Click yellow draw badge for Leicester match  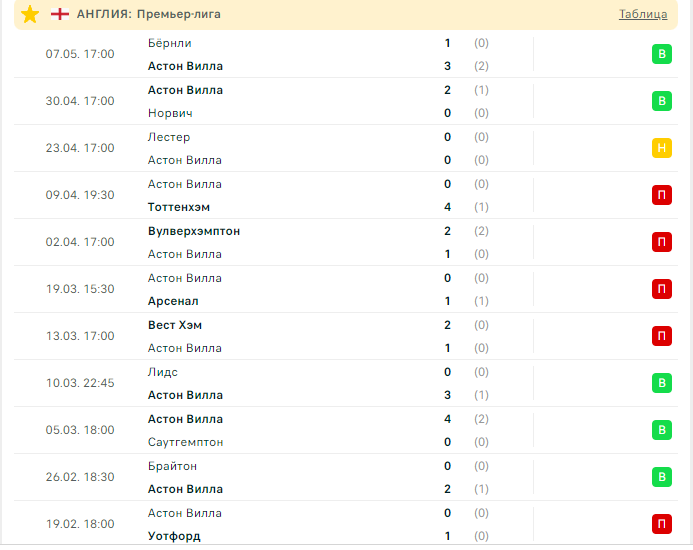pyautogui.click(x=661, y=148)
